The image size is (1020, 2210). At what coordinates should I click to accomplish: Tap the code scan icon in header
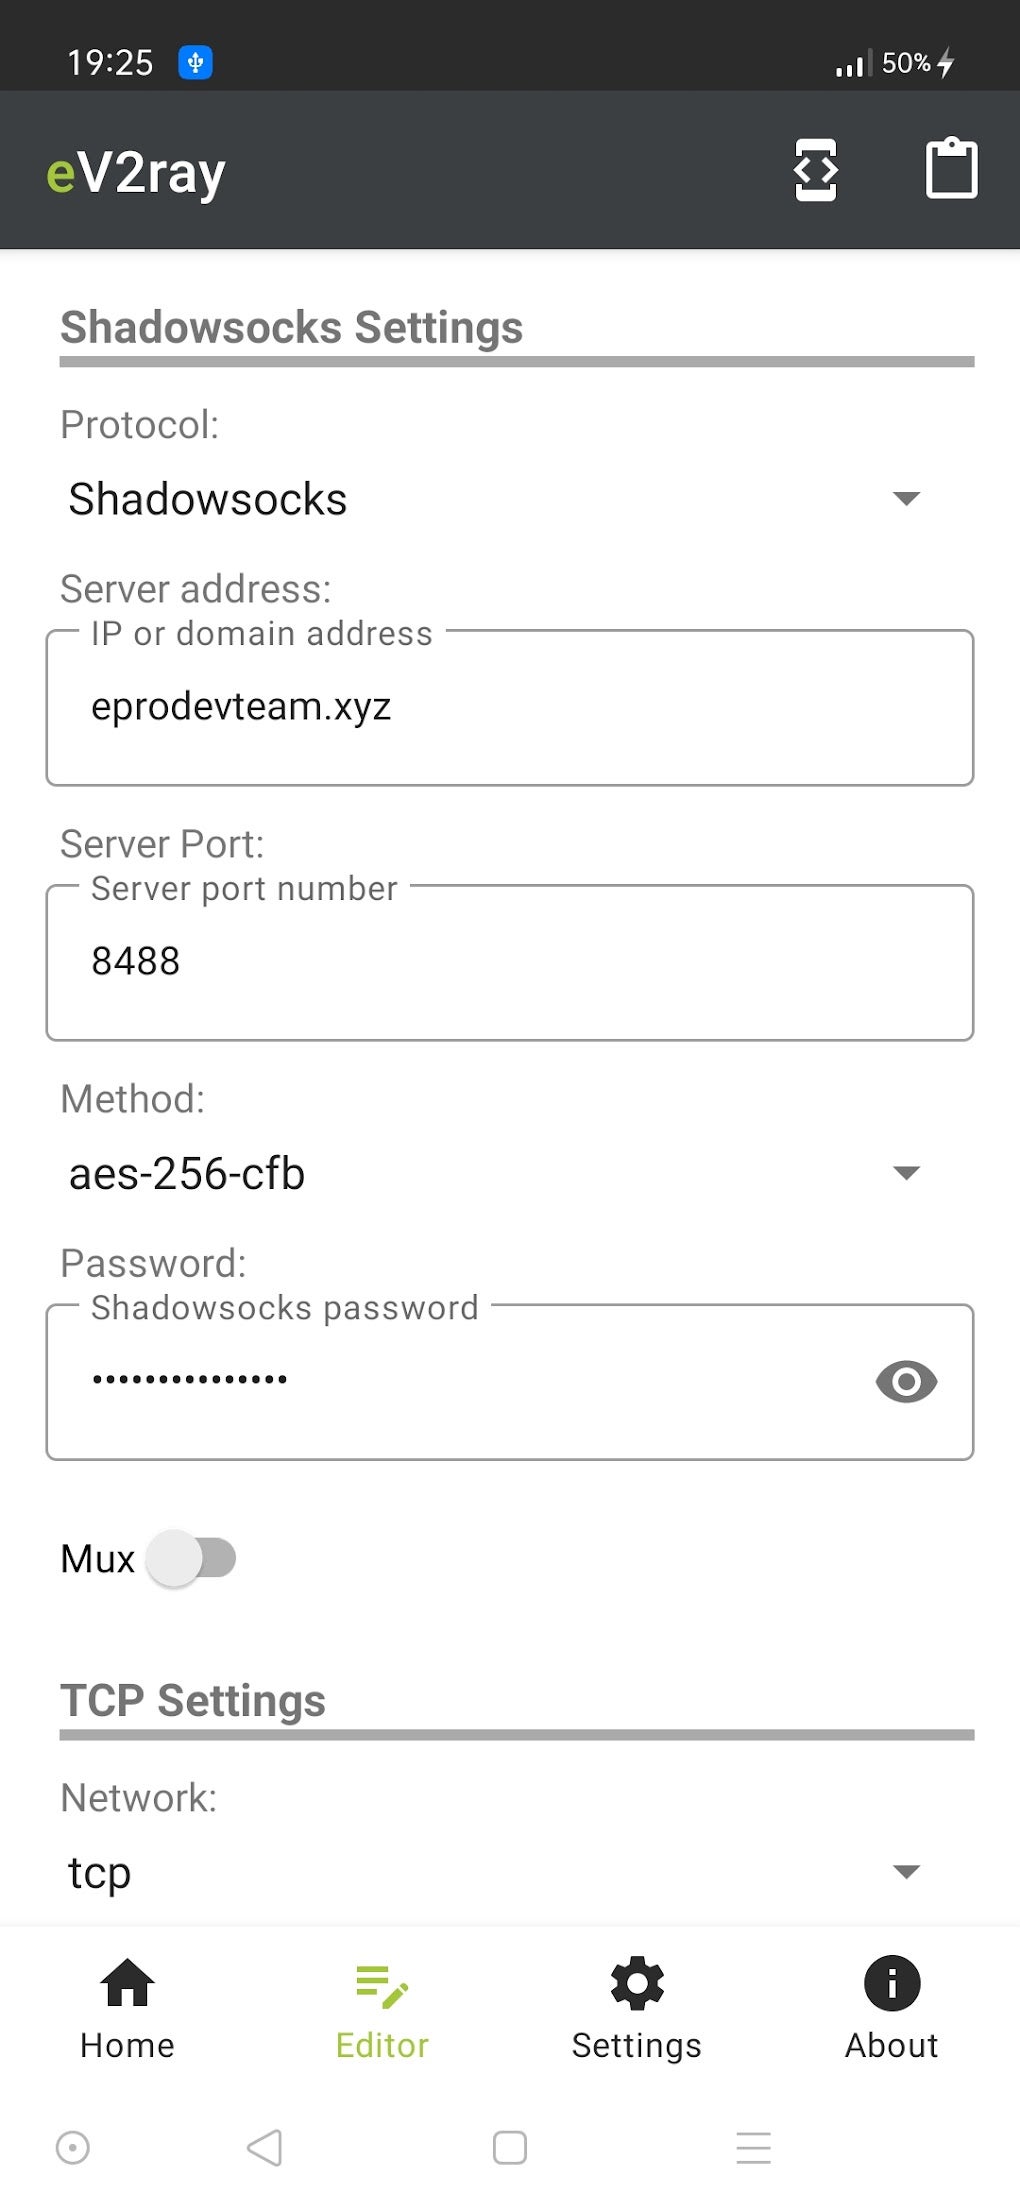point(815,170)
